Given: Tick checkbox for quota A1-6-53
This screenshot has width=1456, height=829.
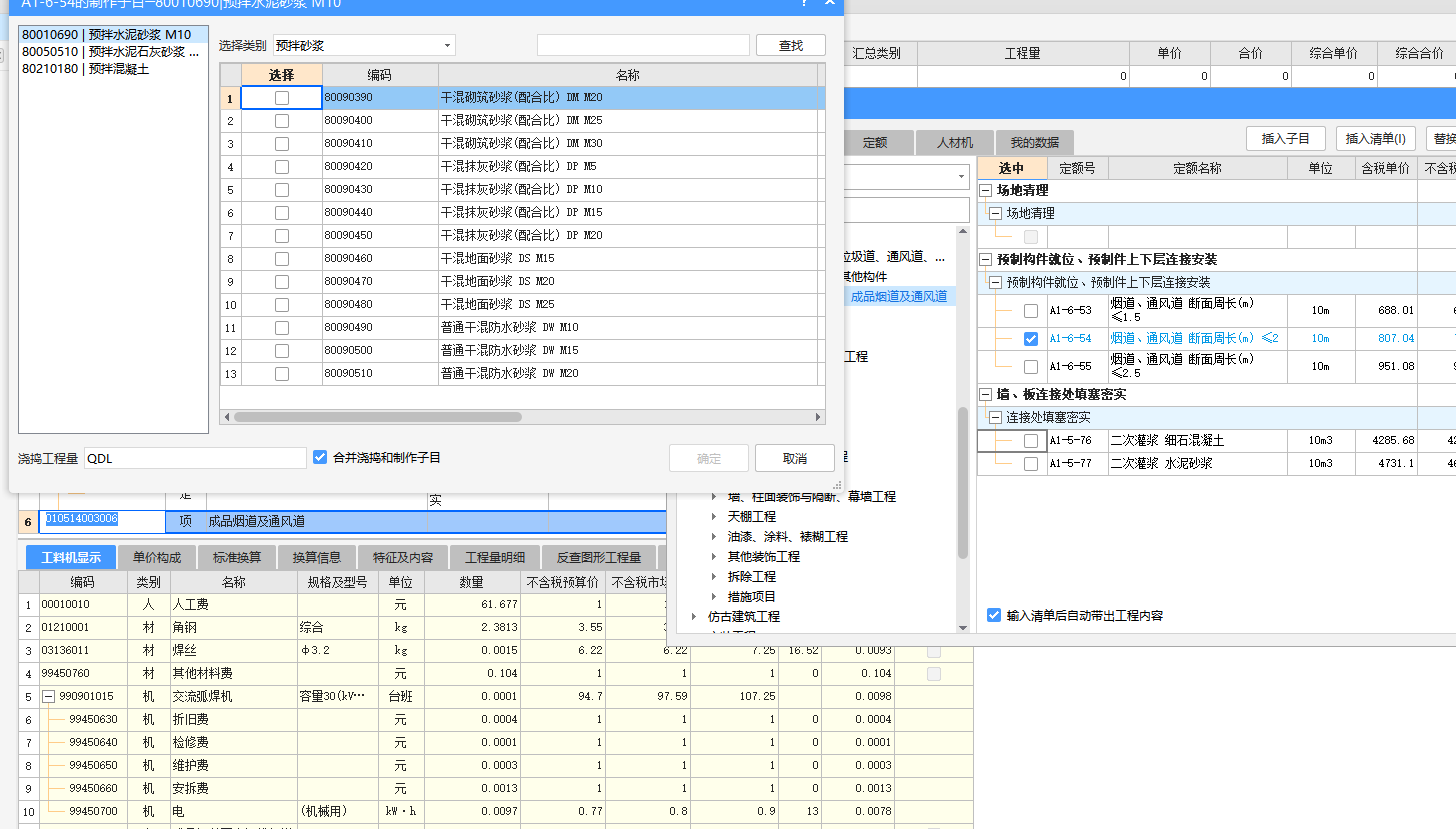Looking at the screenshot, I should point(1031,311).
